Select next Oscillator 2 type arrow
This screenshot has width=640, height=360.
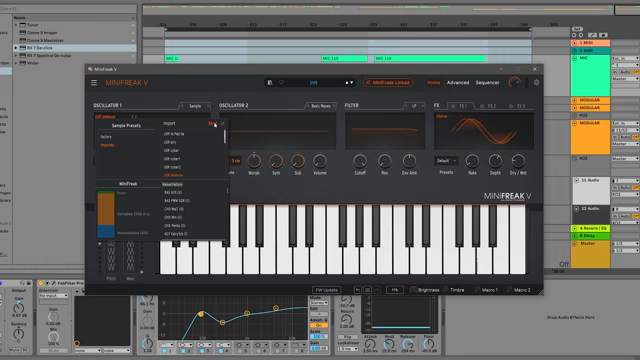tap(334, 106)
